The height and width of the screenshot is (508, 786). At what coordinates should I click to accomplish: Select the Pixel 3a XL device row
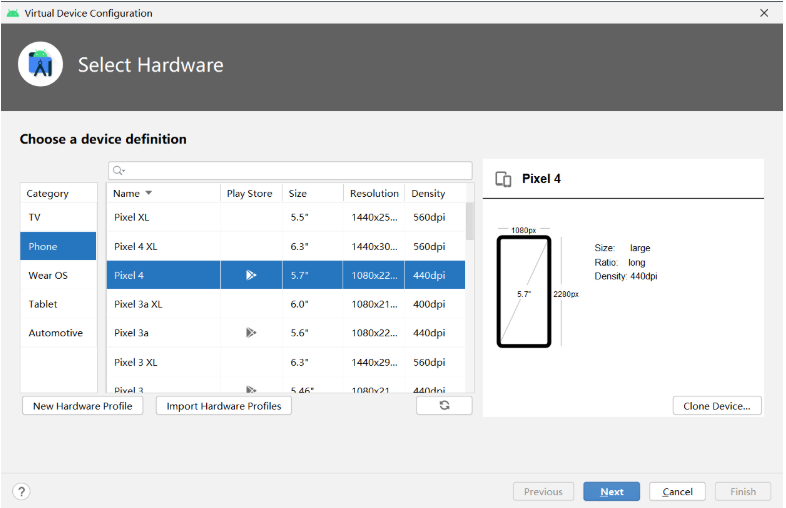[x=286, y=304]
